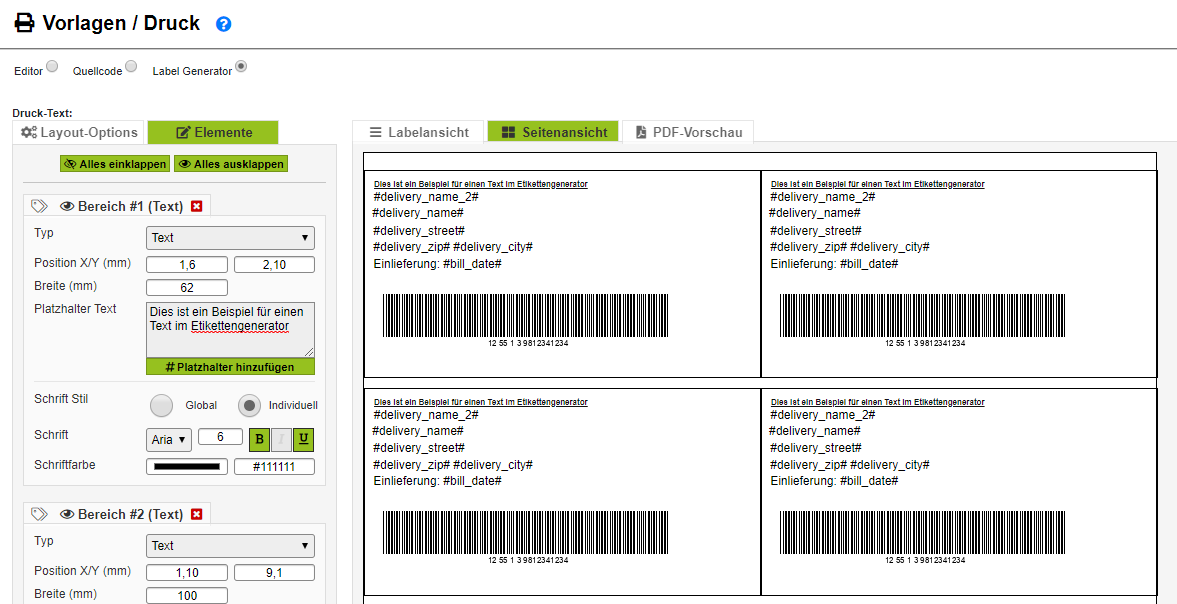Toggle visibility eye of Bereich #2
This screenshot has width=1177, height=604.
point(67,514)
